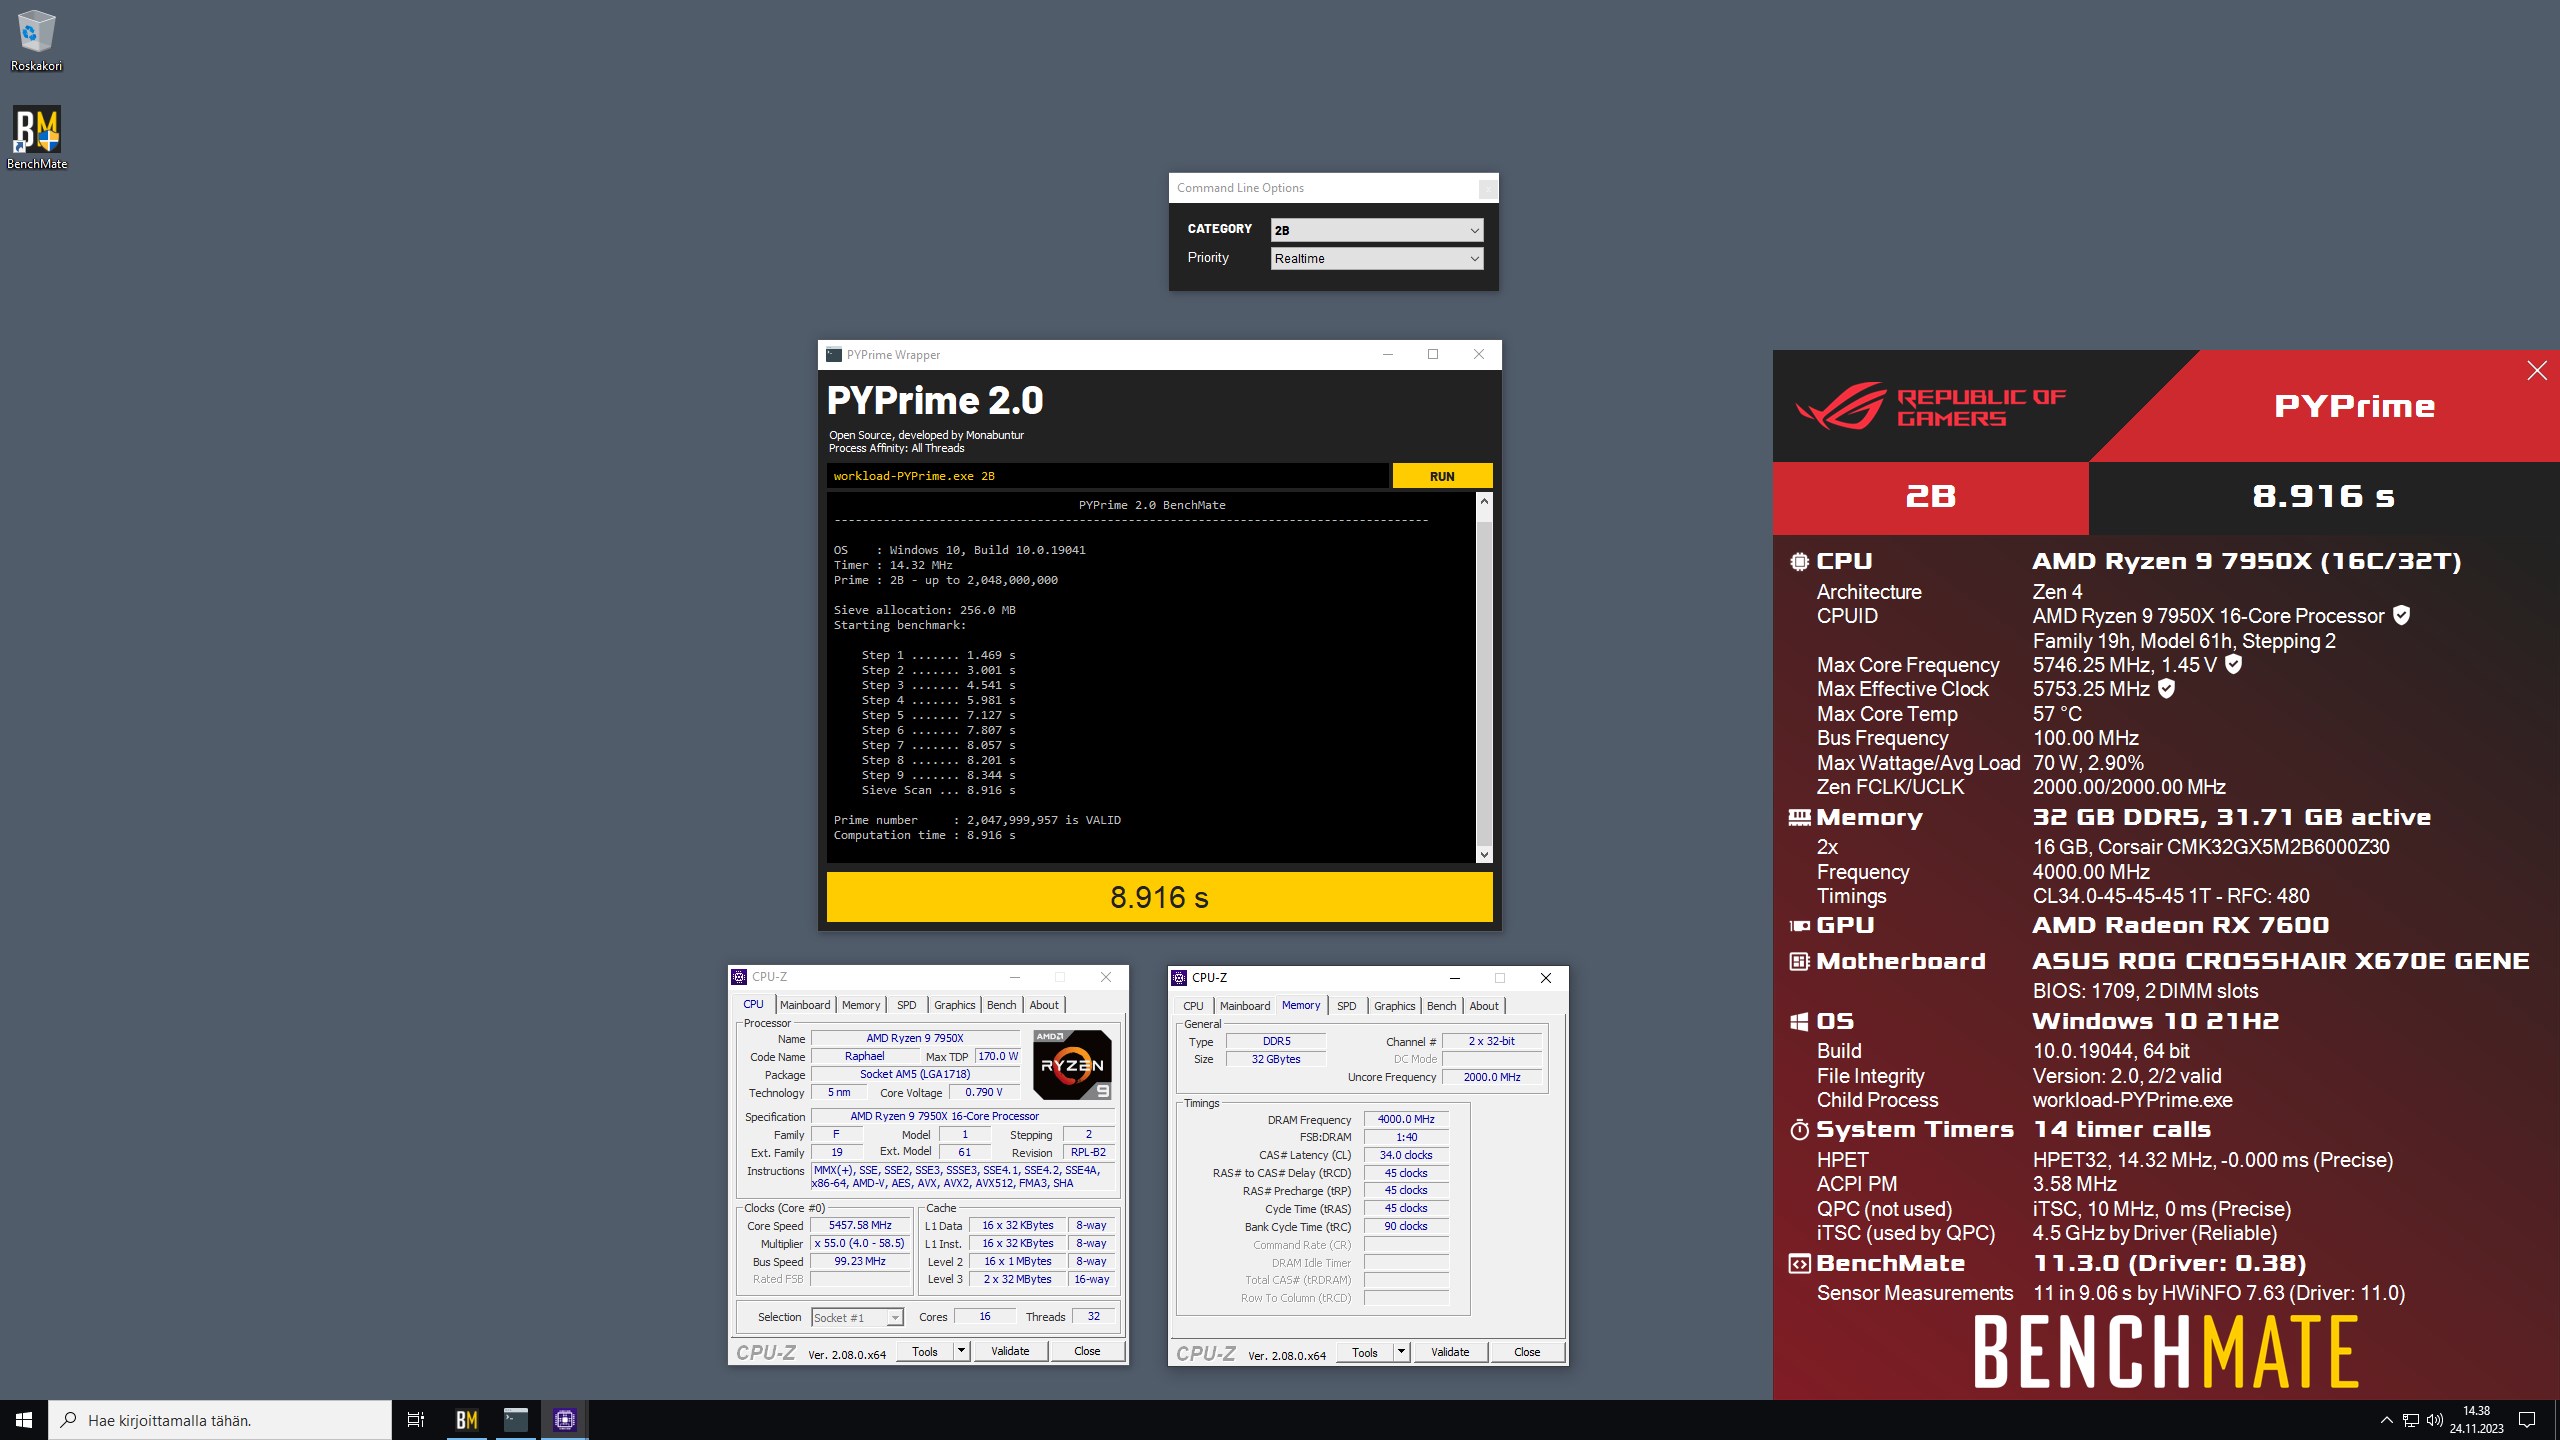Click the console window taskbar icon
Viewport: 2560px width, 1440px height.
pyautogui.click(x=515, y=1420)
